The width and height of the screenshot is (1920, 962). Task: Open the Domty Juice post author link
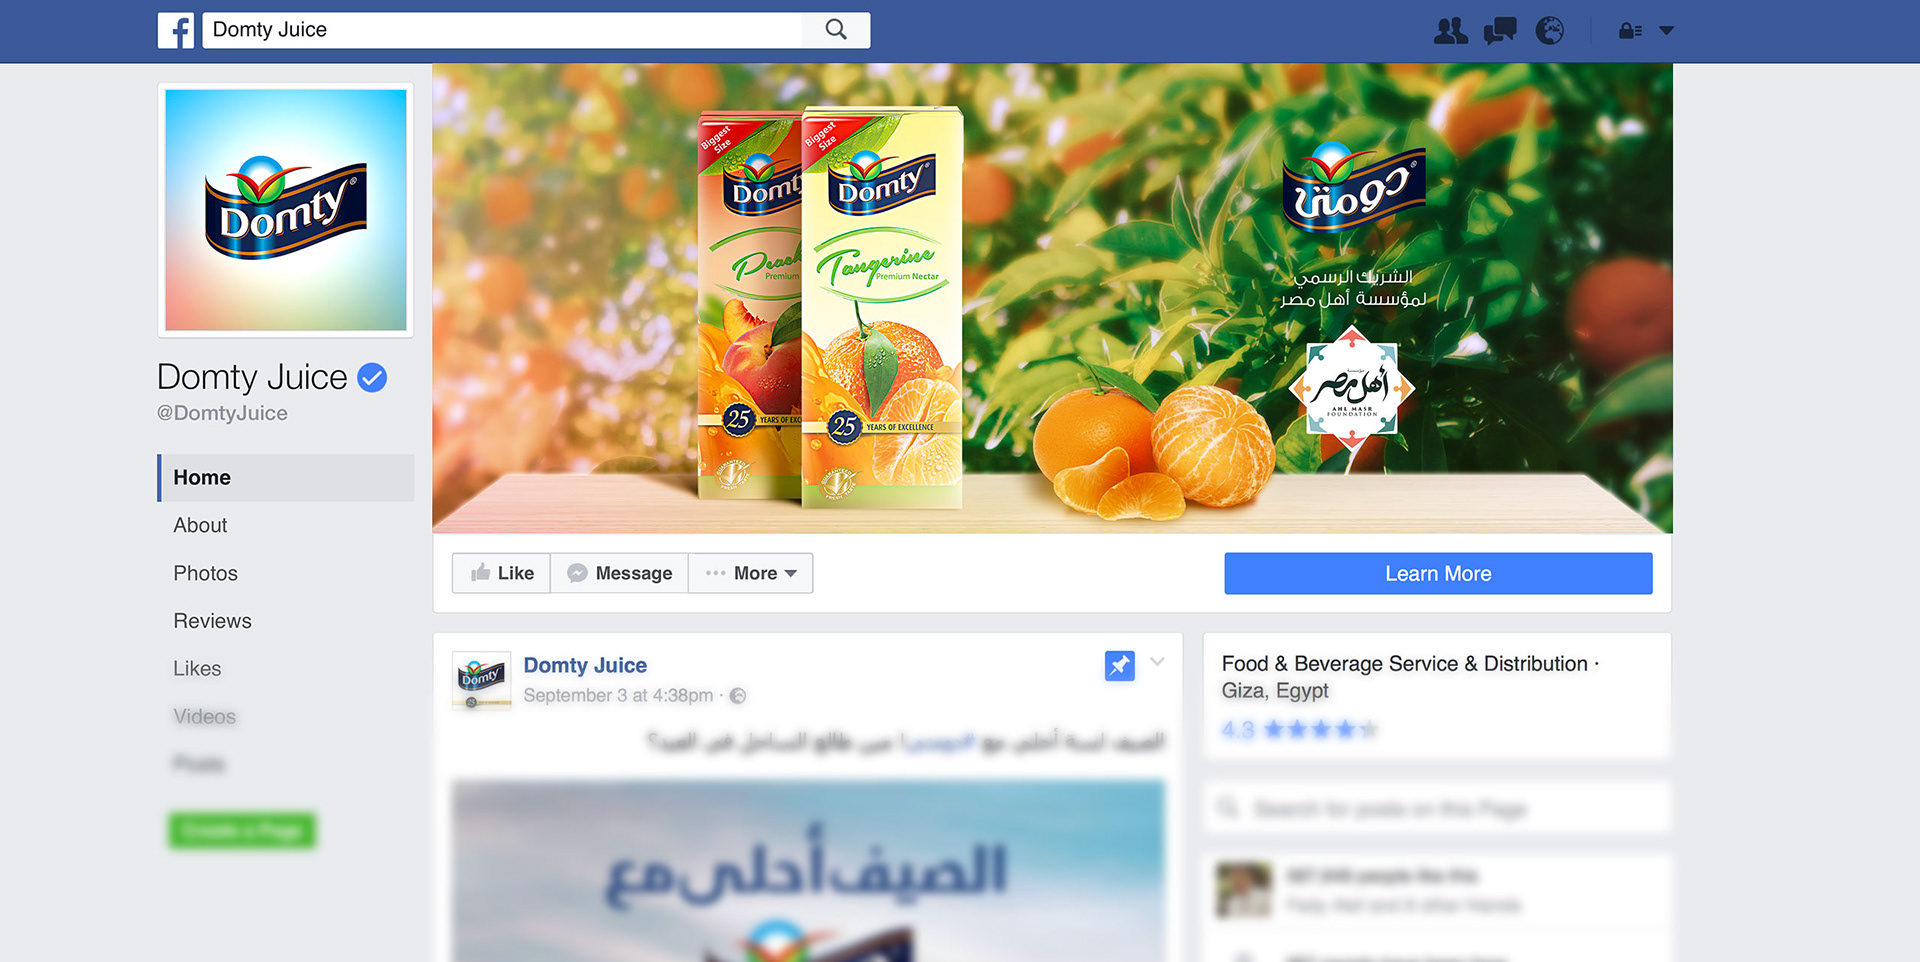coord(585,665)
